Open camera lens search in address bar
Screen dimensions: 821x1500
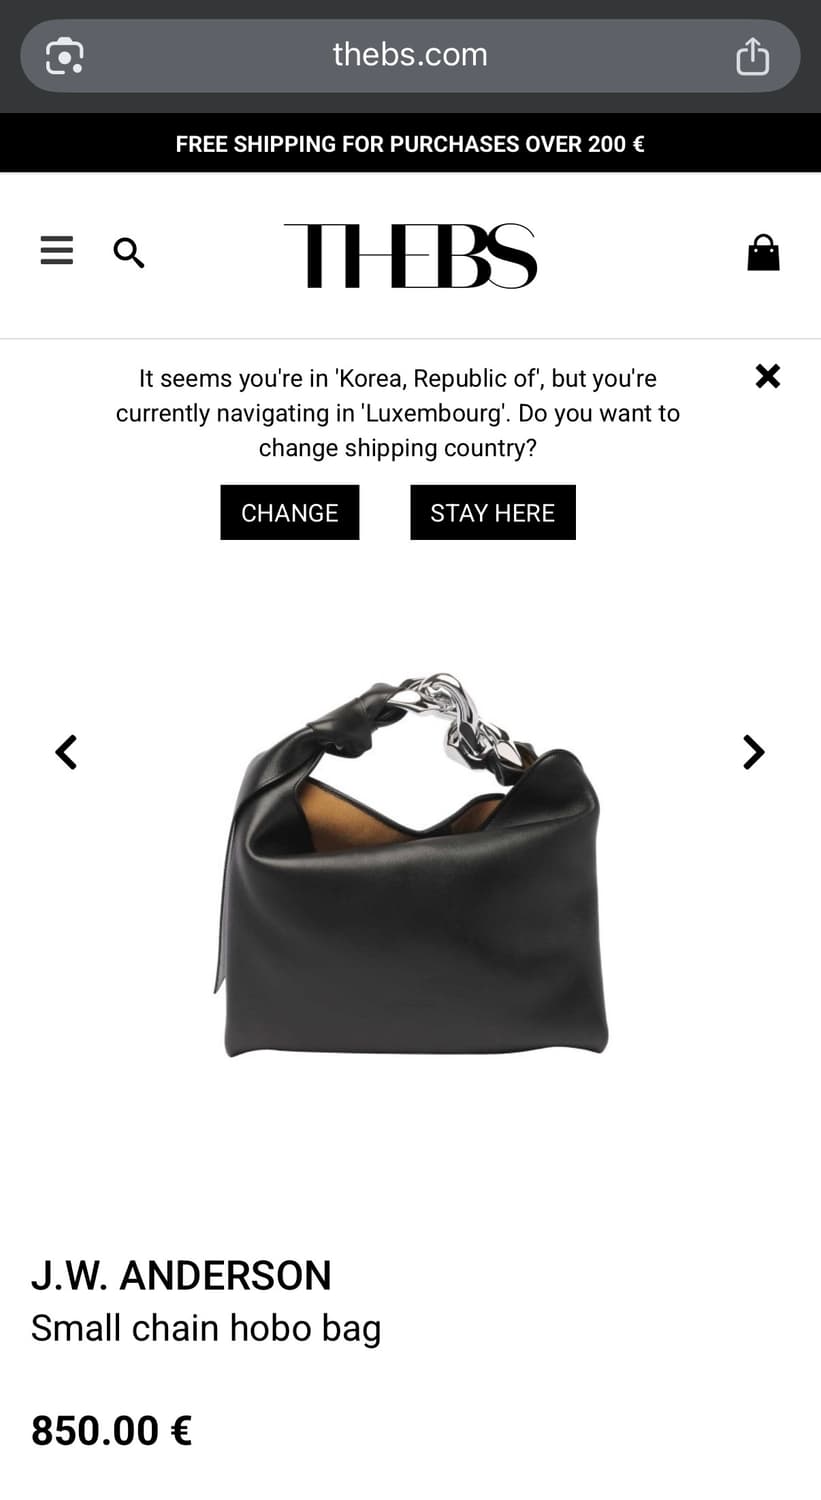[x=65, y=56]
